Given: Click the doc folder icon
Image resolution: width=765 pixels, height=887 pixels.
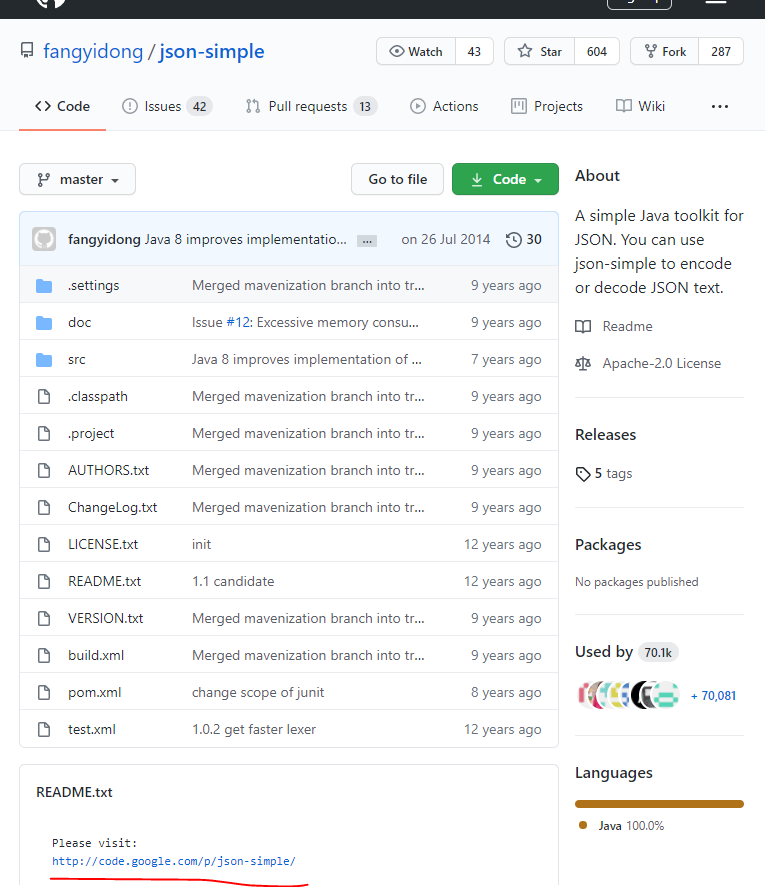Looking at the screenshot, I should [44, 323].
